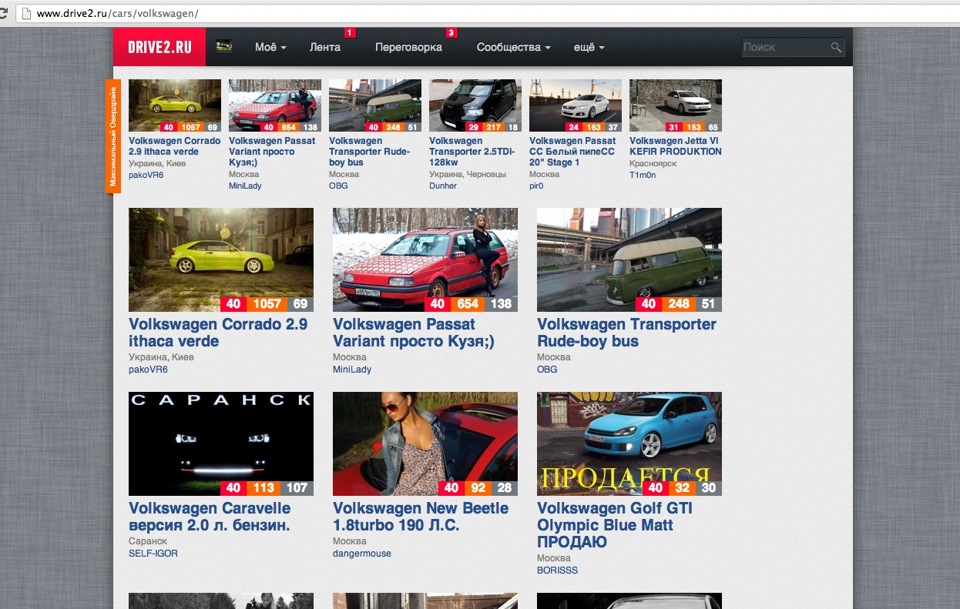960x609 pixels.
Task: Open large pakoVR6 profile link under Corrado
Action: tap(148, 370)
